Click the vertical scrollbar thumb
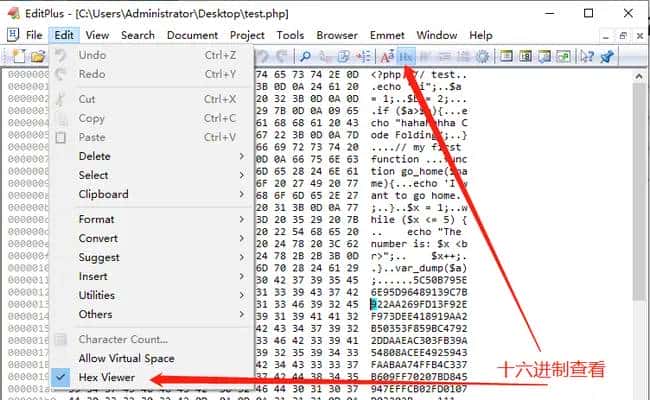650x400 pixels. click(x=639, y=191)
